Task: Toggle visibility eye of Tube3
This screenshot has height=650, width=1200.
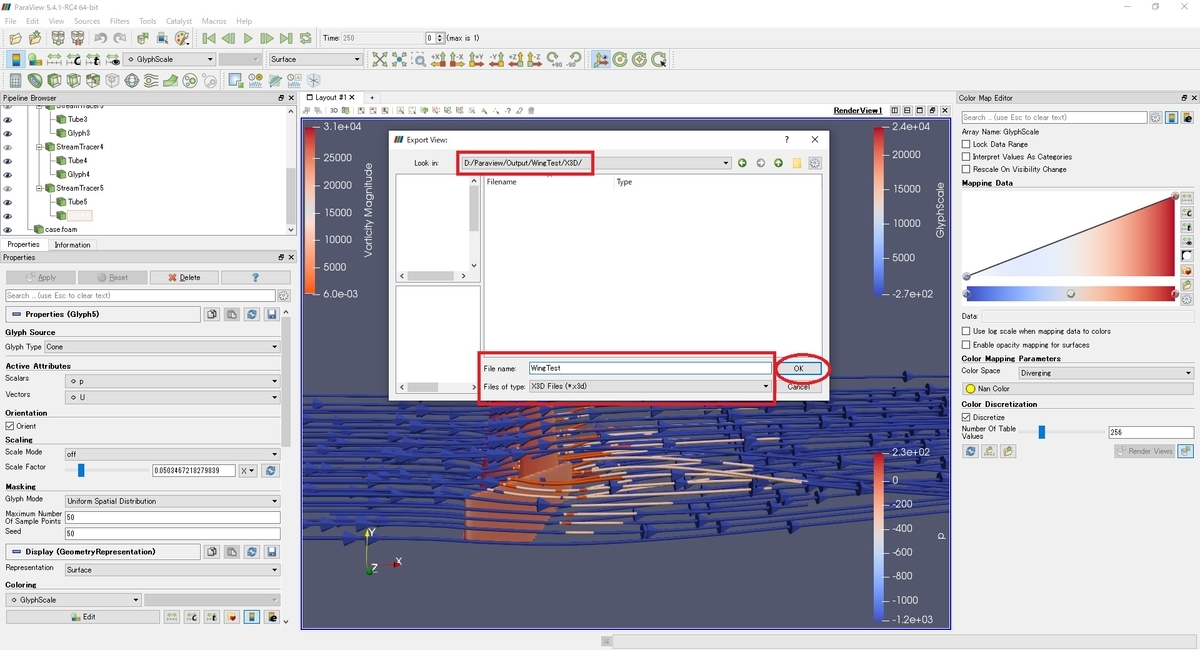Action: [x=8, y=119]
